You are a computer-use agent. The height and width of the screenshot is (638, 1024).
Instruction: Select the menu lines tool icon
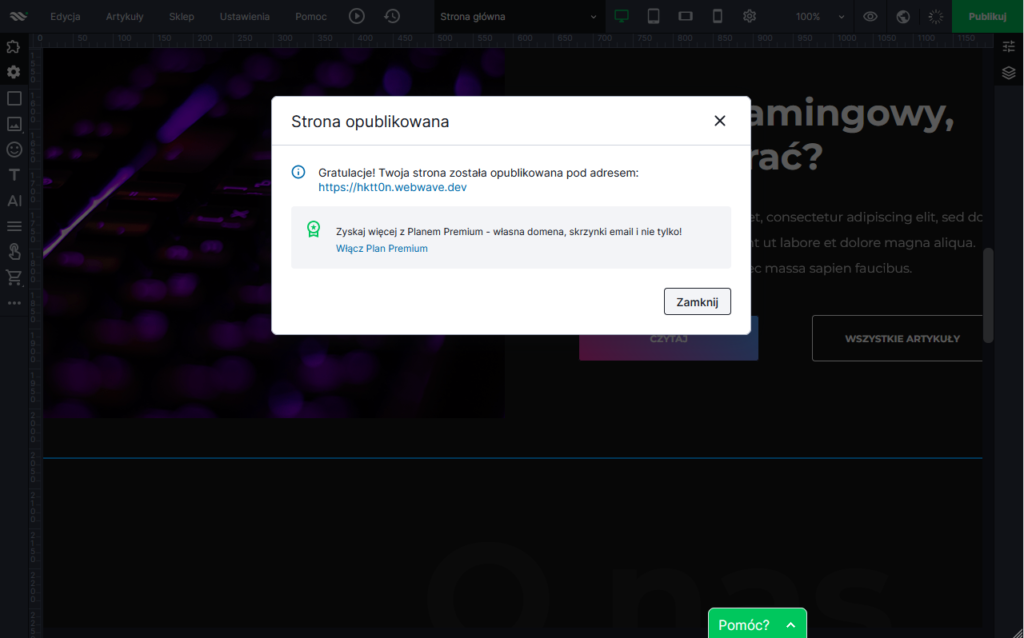click(14, 226)
